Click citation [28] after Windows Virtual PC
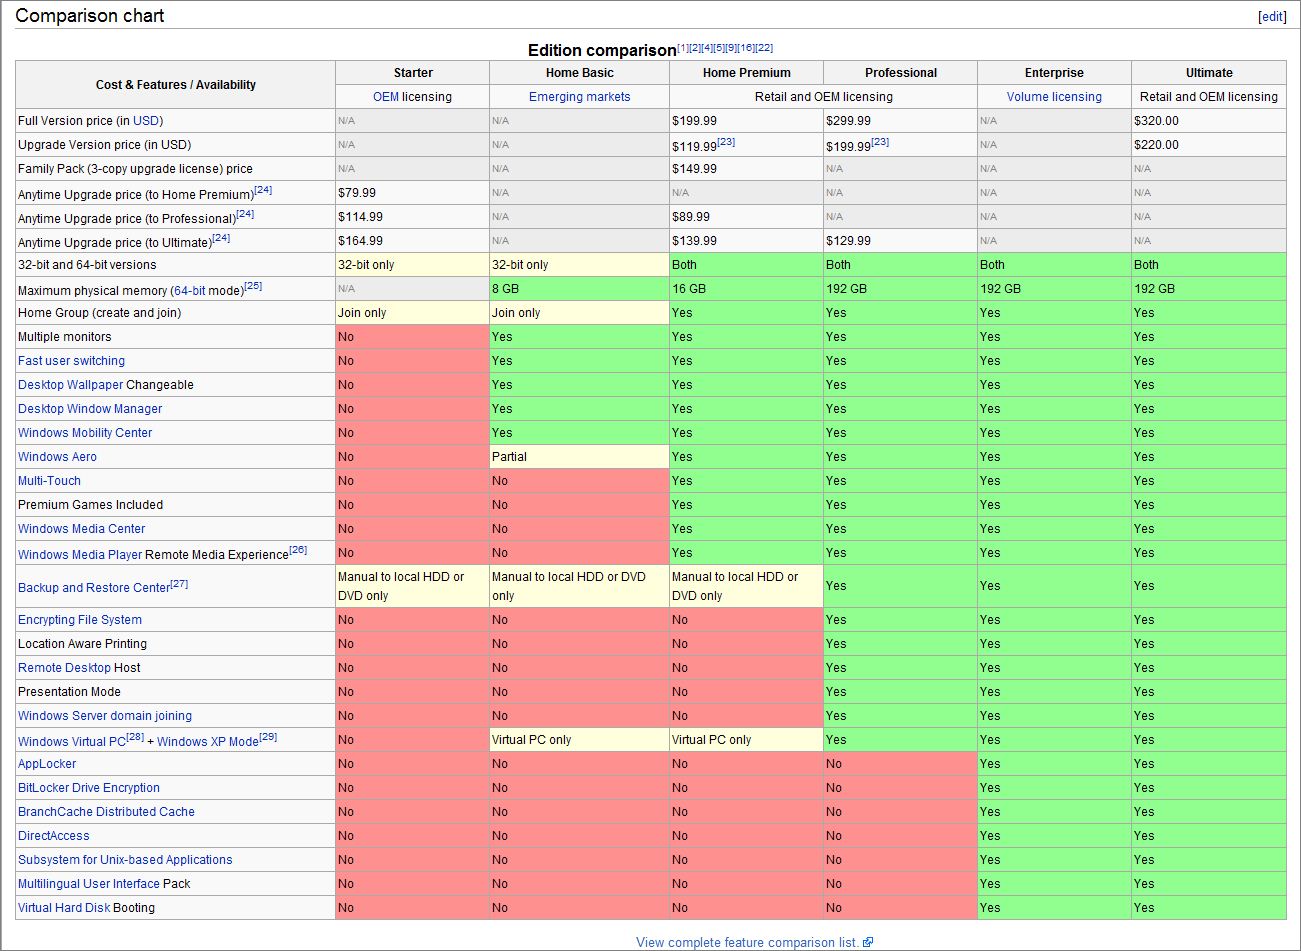Image resolution: width=1301 pixels, height=951 pixels. click(135, 737)
